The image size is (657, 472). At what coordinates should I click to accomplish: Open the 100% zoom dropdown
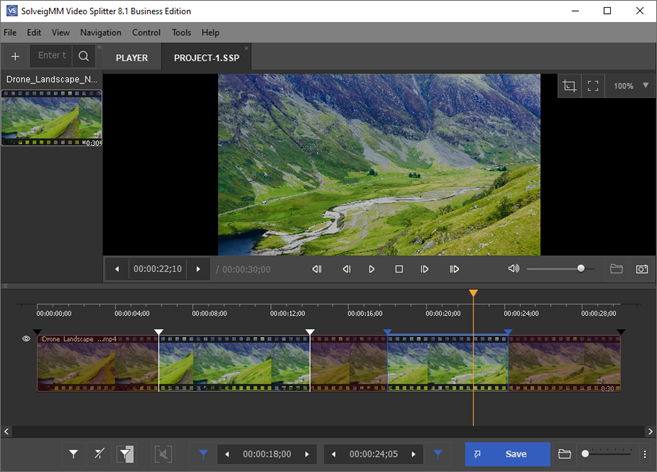[631, 86]
